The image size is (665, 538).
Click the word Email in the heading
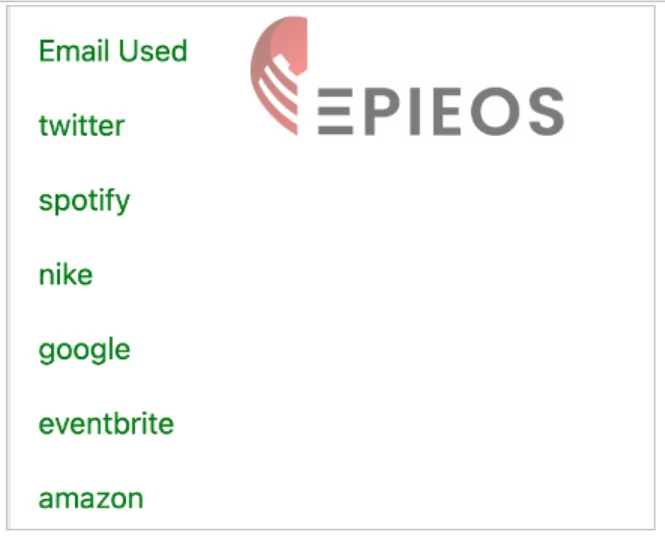[x=74, y=51]
